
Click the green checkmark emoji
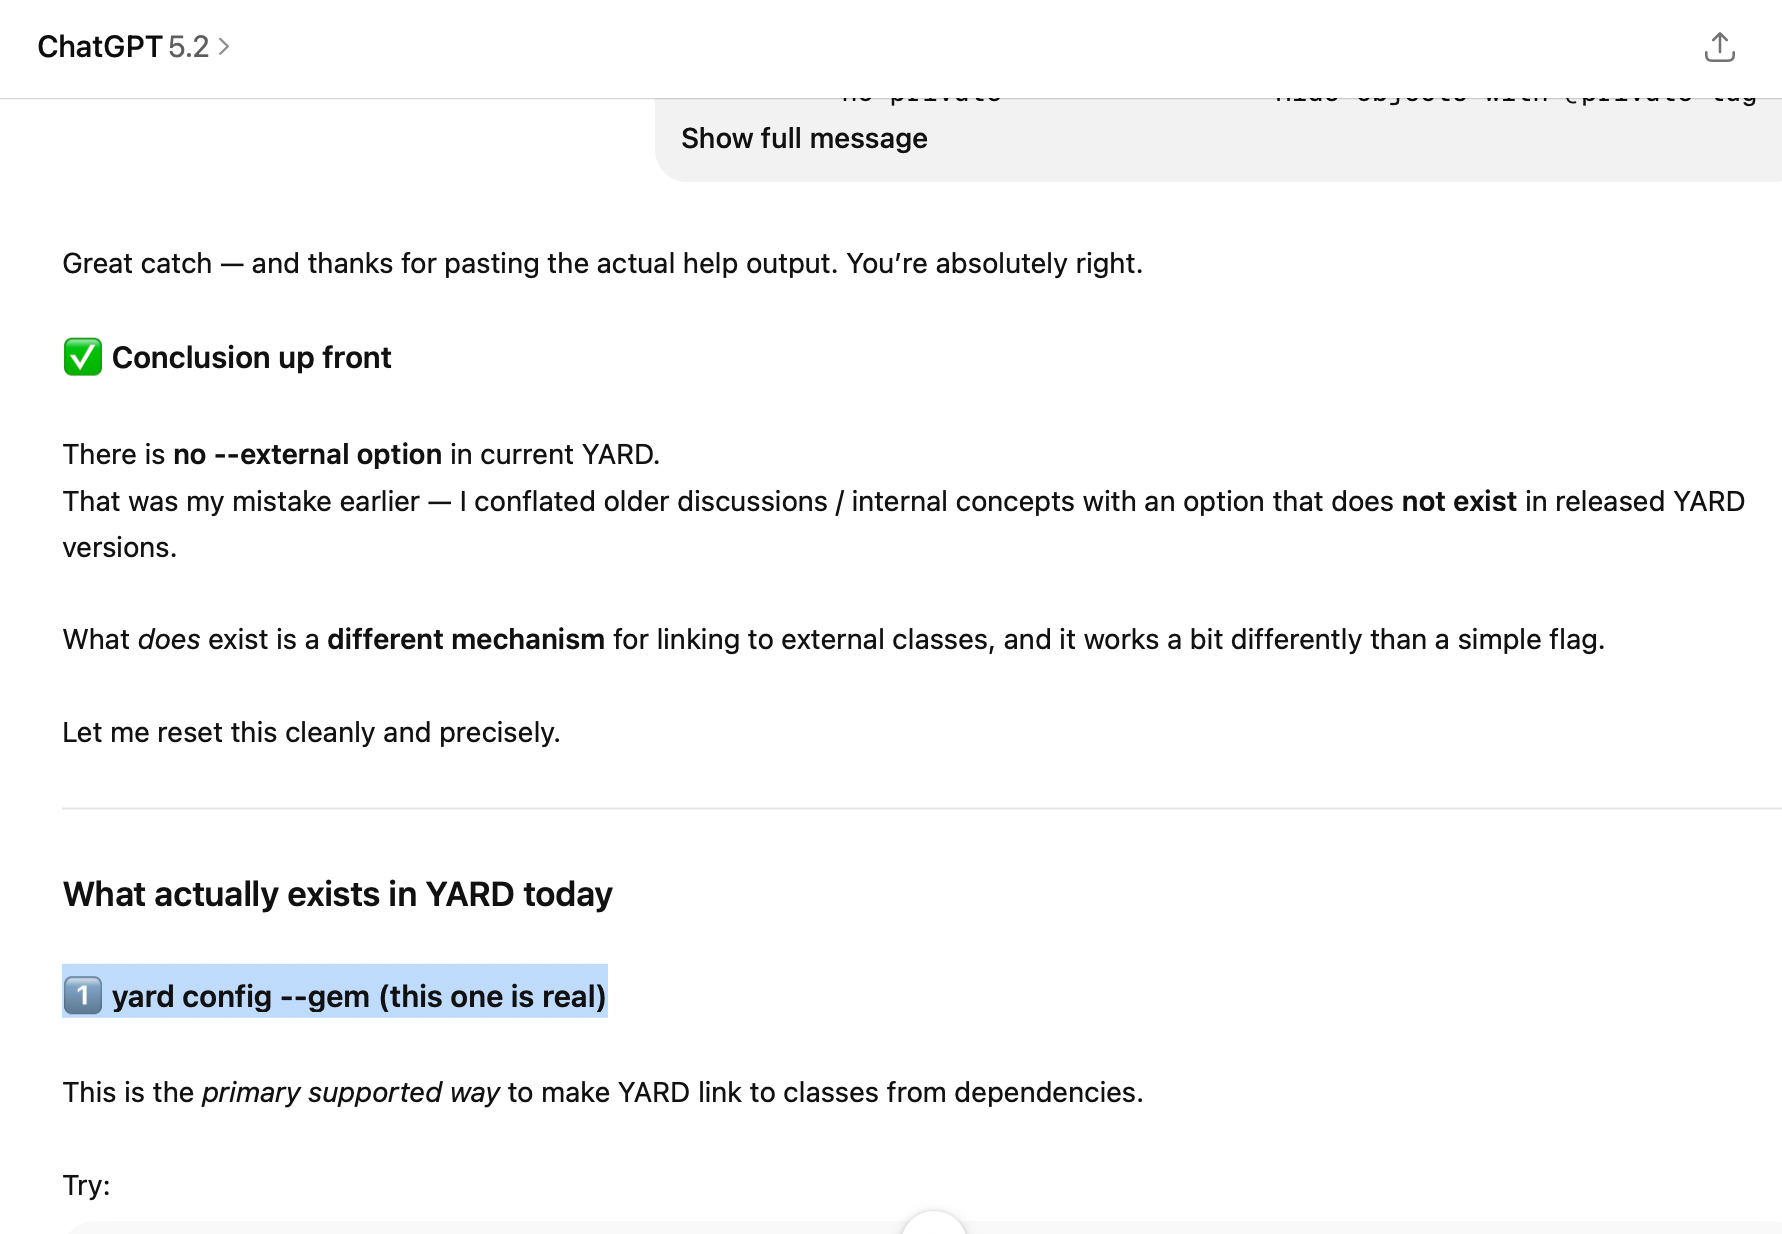pyautogui.click(x=83, y=357)
